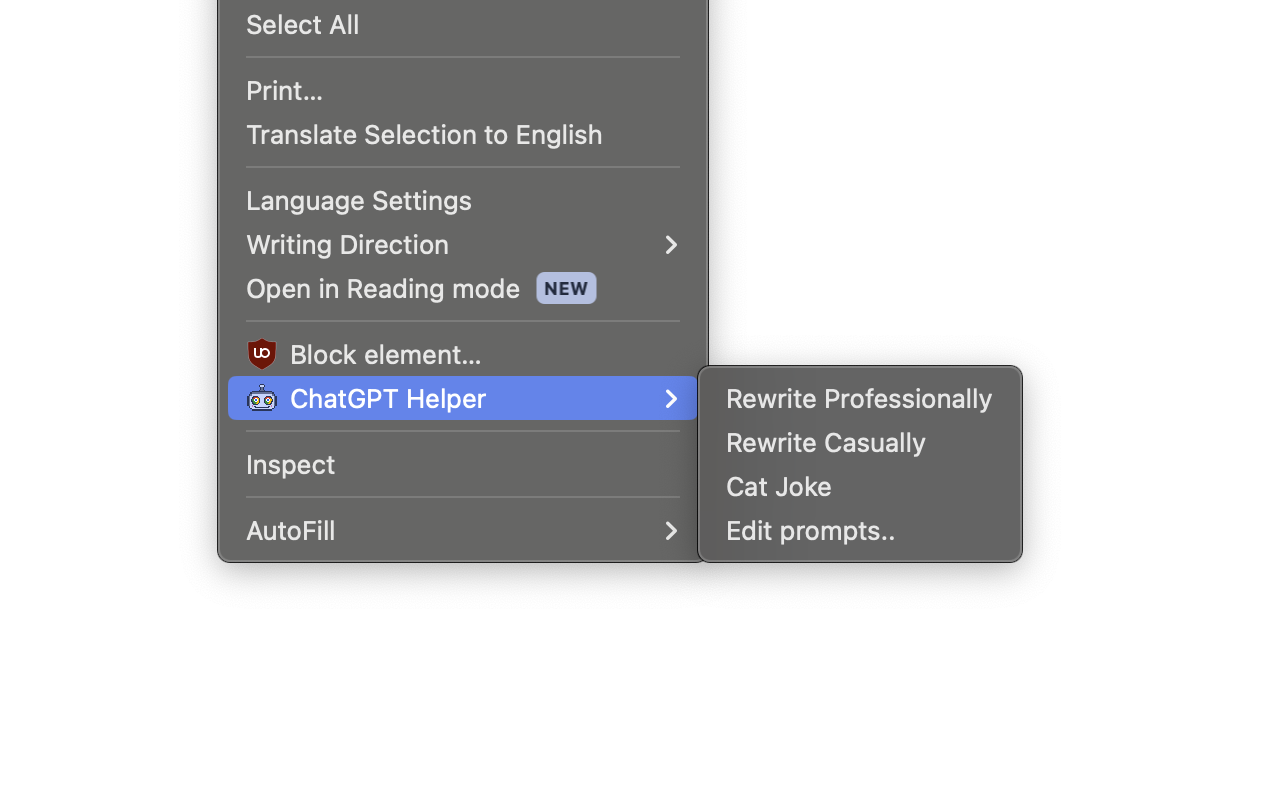Open the ChatGPT Helper submenu chevron

pos(670,398)
